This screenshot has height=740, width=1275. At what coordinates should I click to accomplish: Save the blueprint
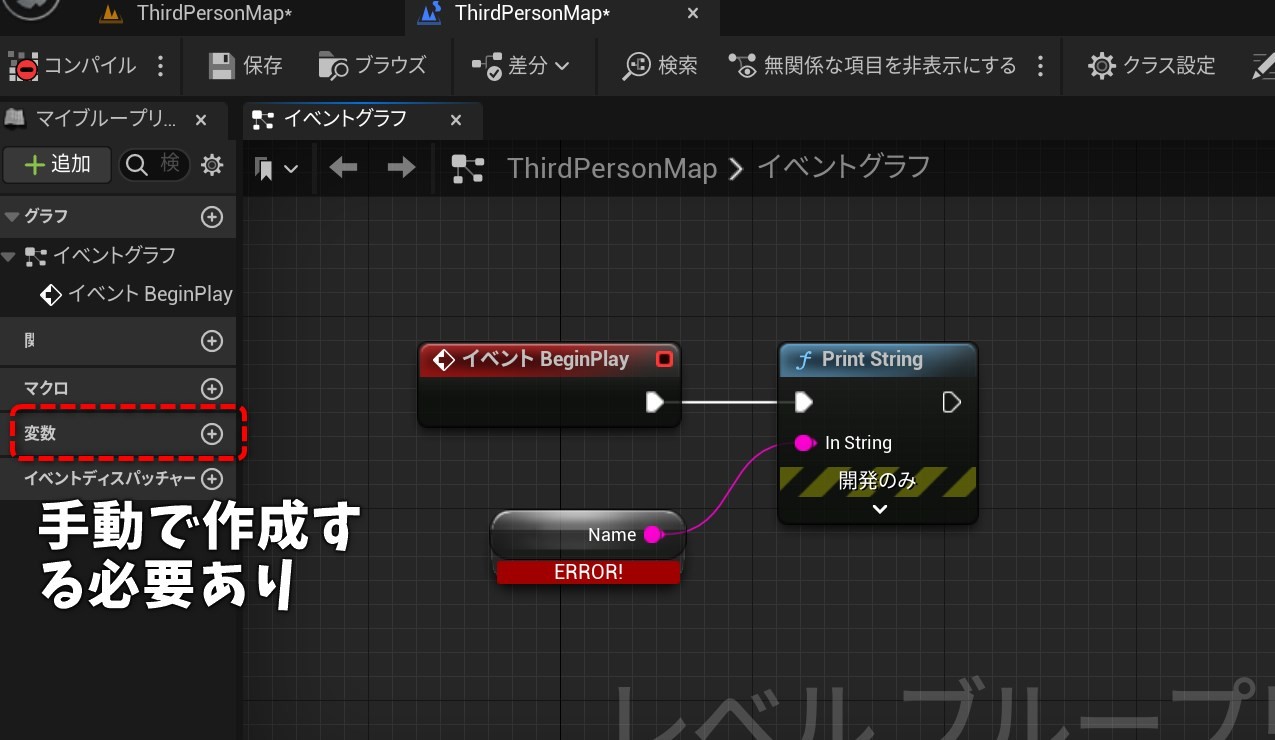pos(245,66)
